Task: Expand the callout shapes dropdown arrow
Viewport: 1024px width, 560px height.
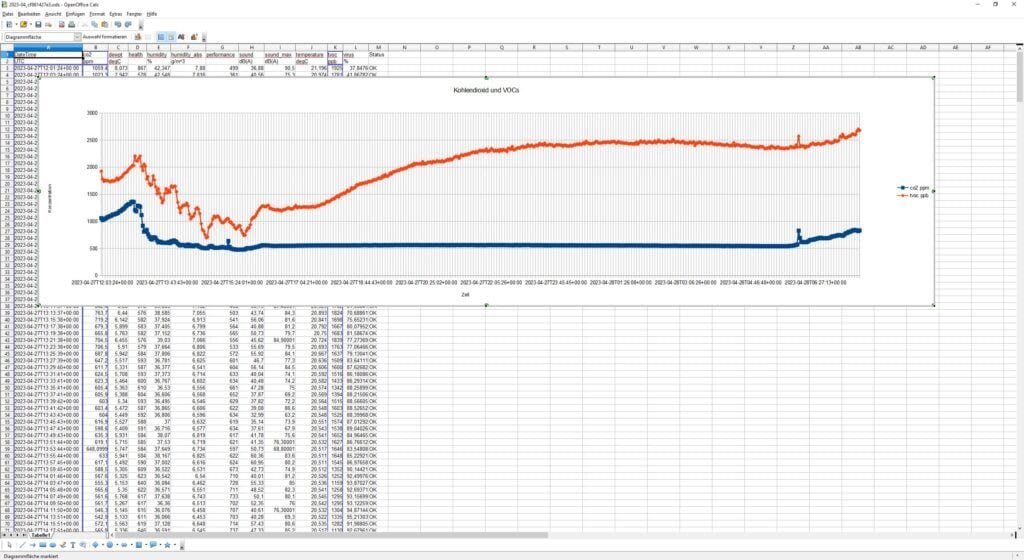Action: point(160,545)
